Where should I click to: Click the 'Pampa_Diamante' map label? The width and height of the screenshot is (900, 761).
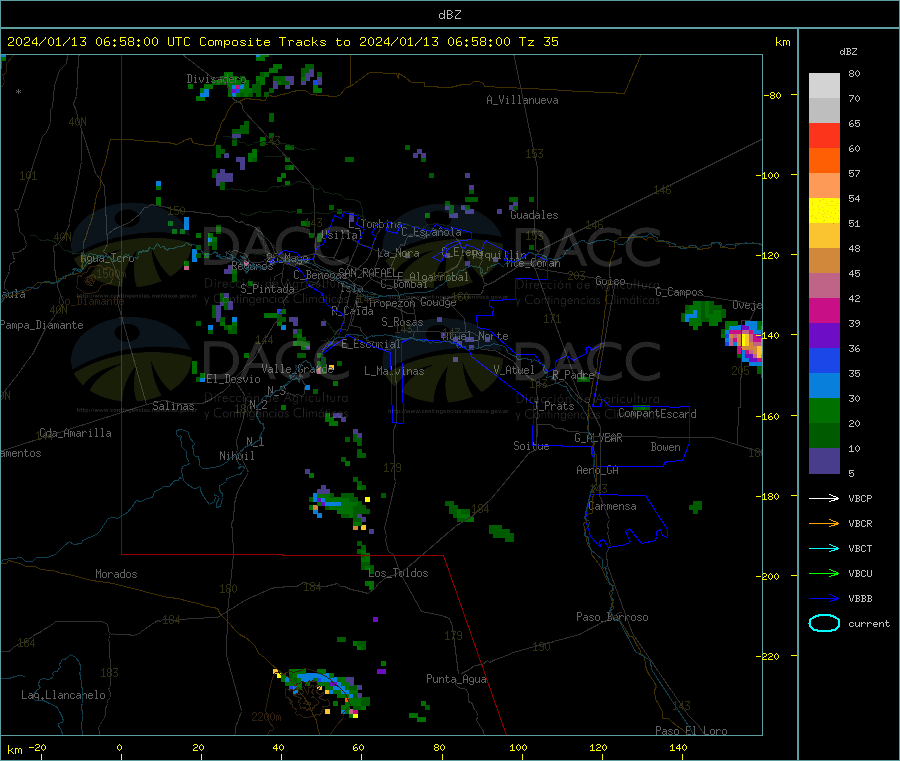[42, 325]
